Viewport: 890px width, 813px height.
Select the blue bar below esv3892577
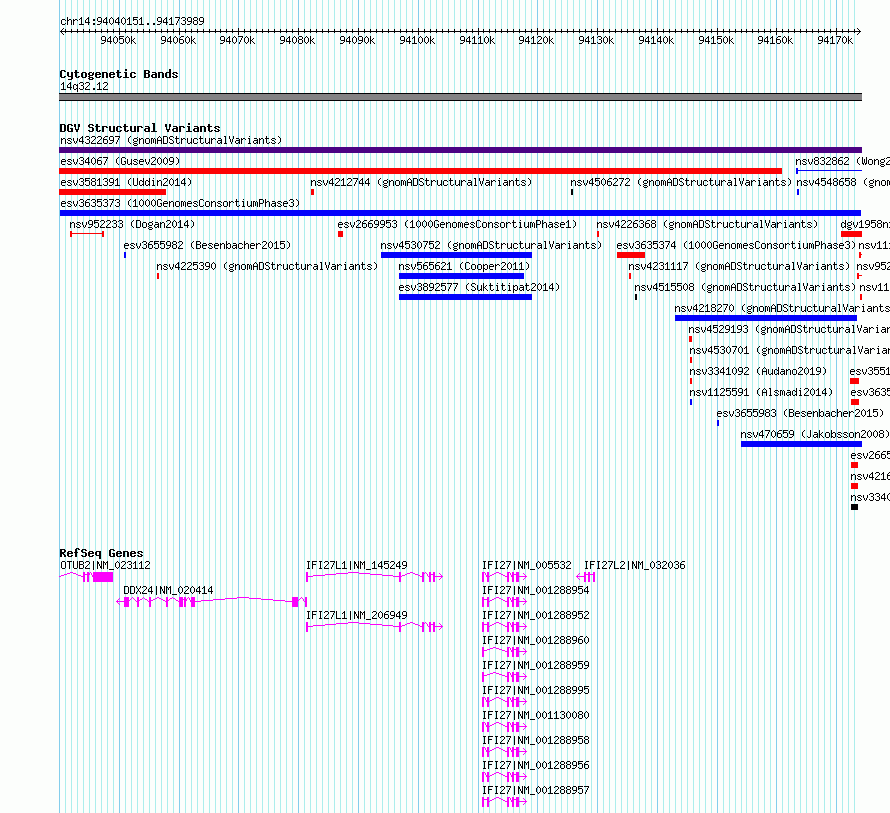pyautogui.click(x=465, y=297)
